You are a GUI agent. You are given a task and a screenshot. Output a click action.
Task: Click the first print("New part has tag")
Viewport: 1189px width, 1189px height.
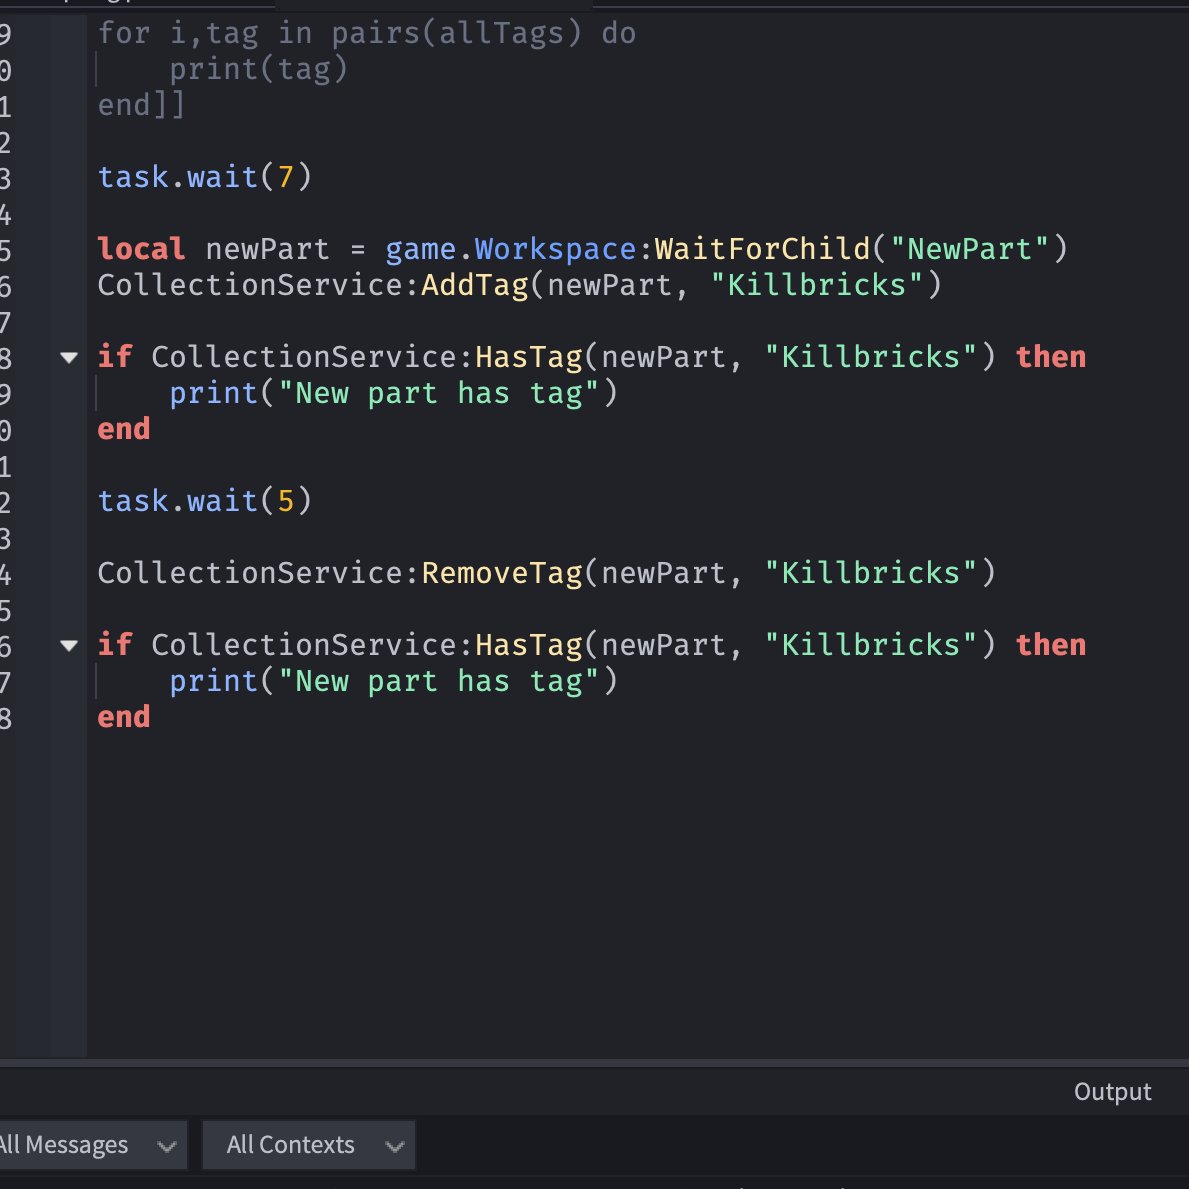coord(394,394)
